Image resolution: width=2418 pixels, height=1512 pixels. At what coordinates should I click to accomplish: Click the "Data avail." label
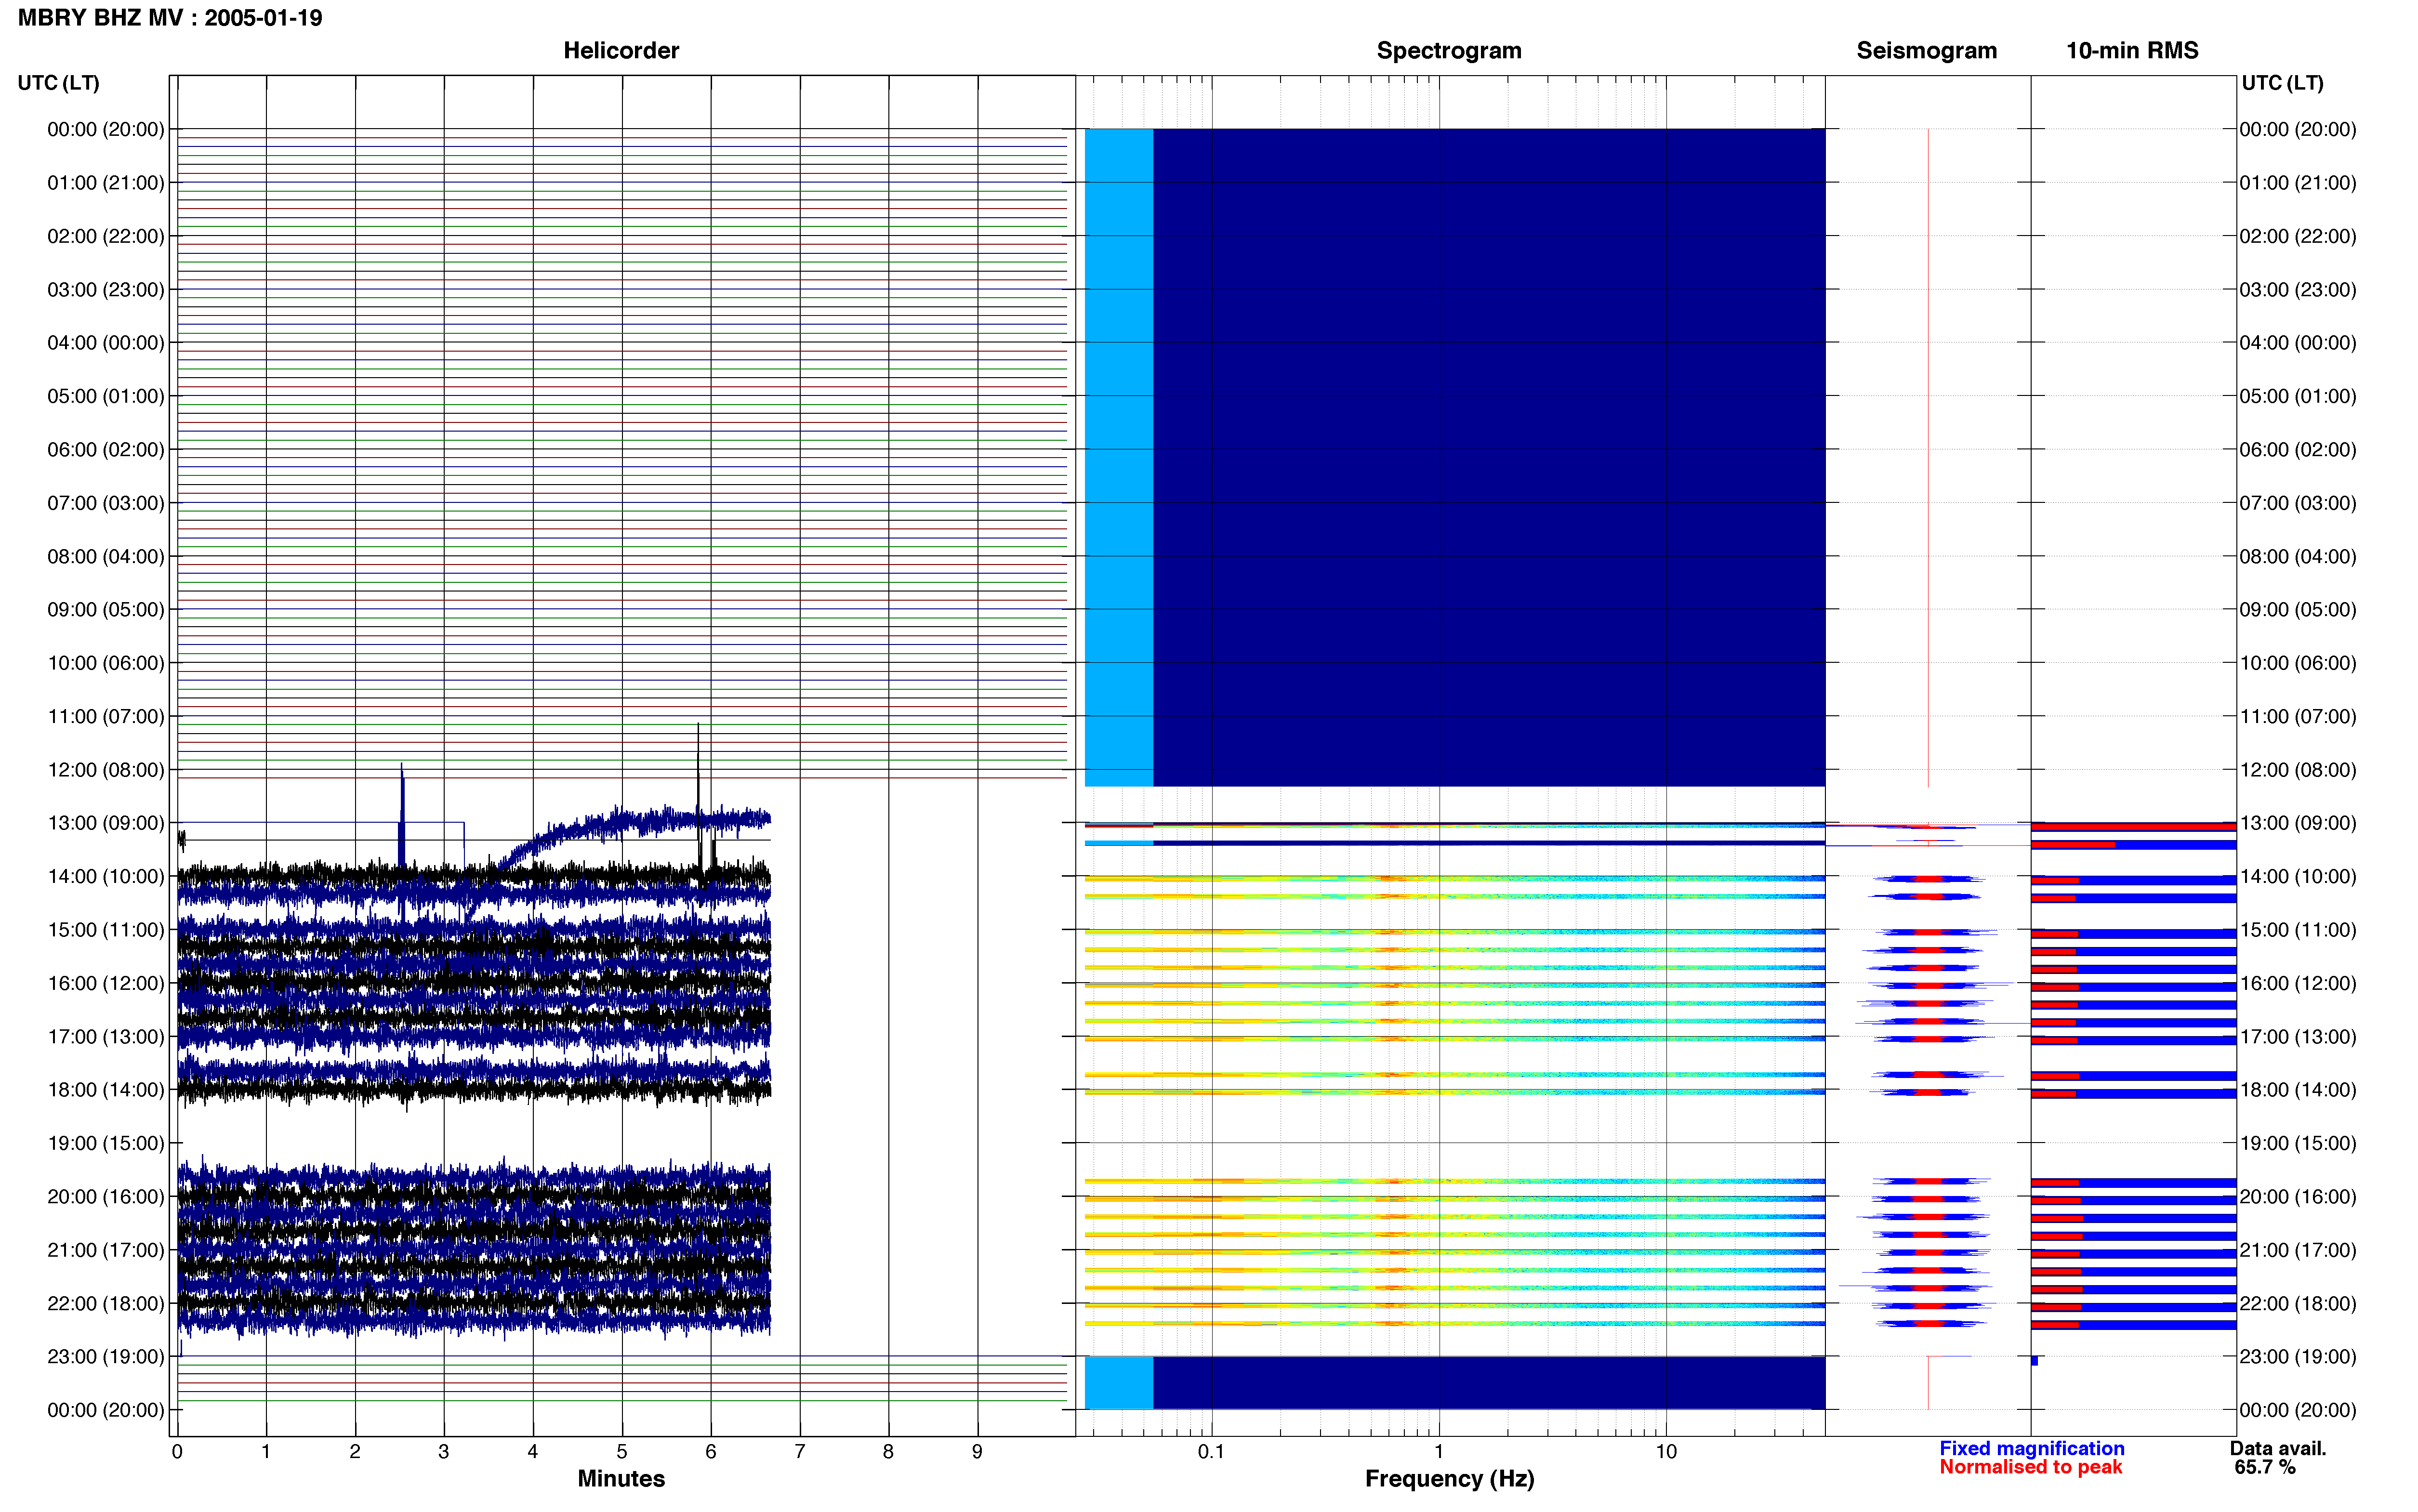point(2278,1448)
